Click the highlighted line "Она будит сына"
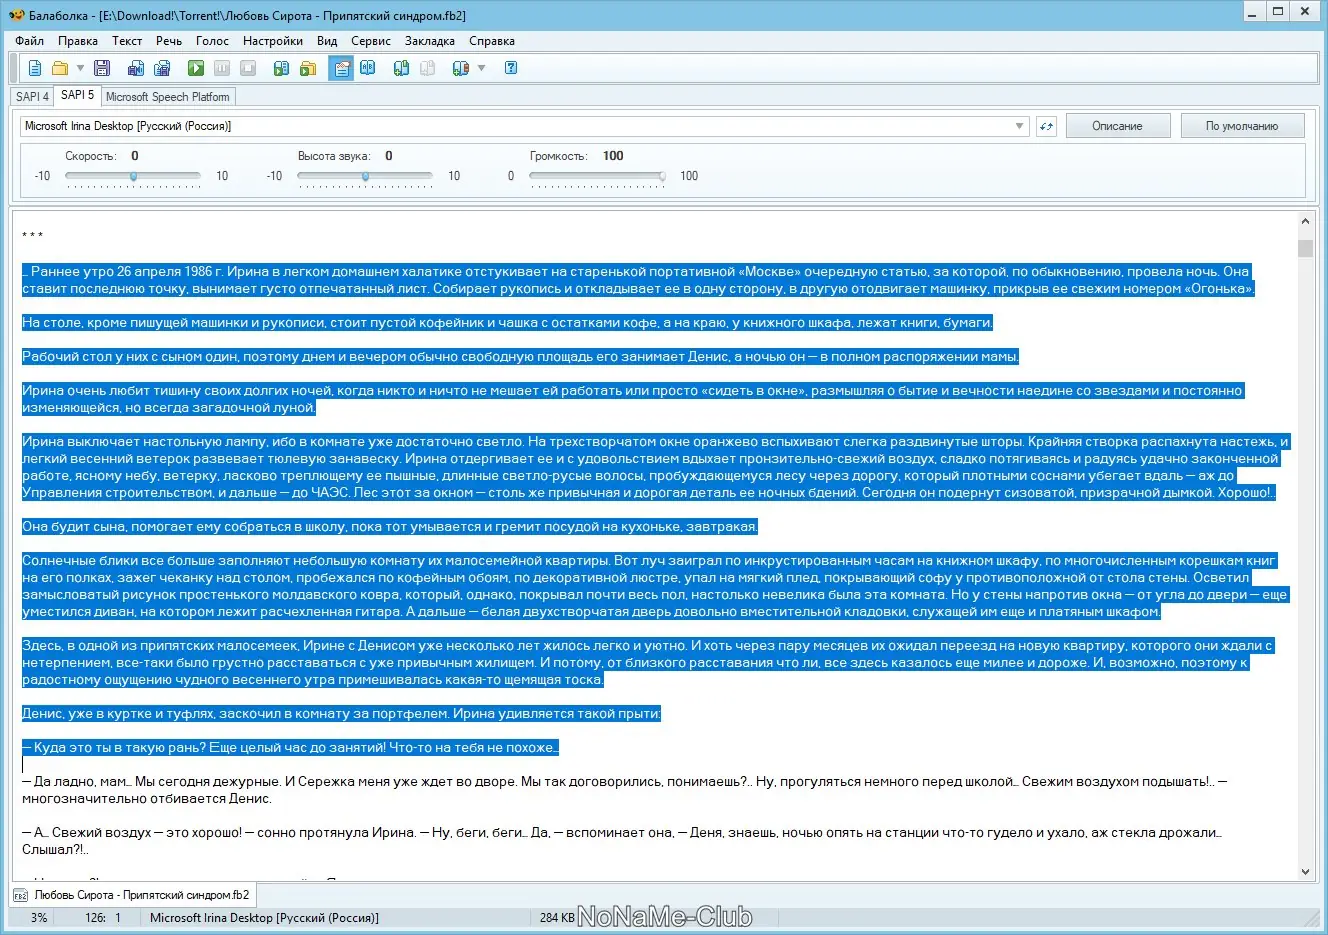This screenshot has width=1328, height=935. coord(390,527)
